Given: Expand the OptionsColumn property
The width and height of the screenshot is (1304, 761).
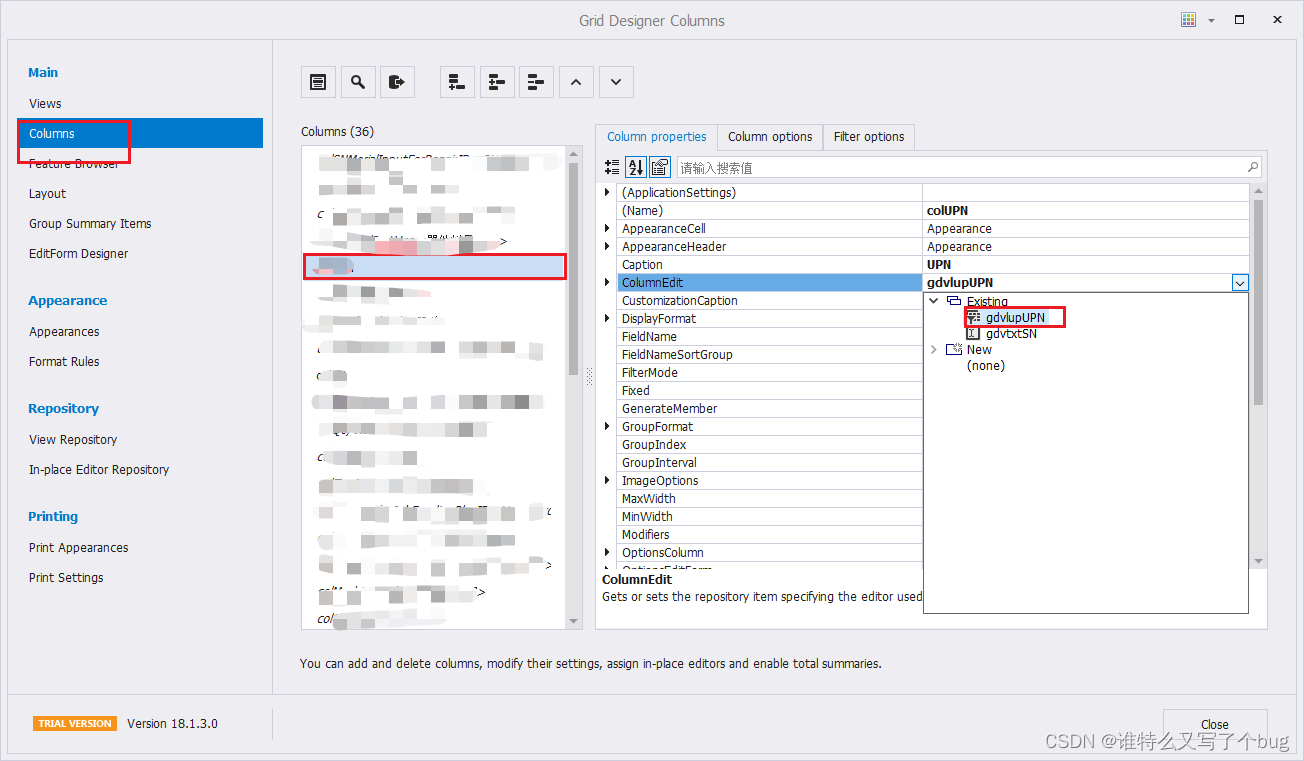Looking at the screenshot, I should point(607,552).
